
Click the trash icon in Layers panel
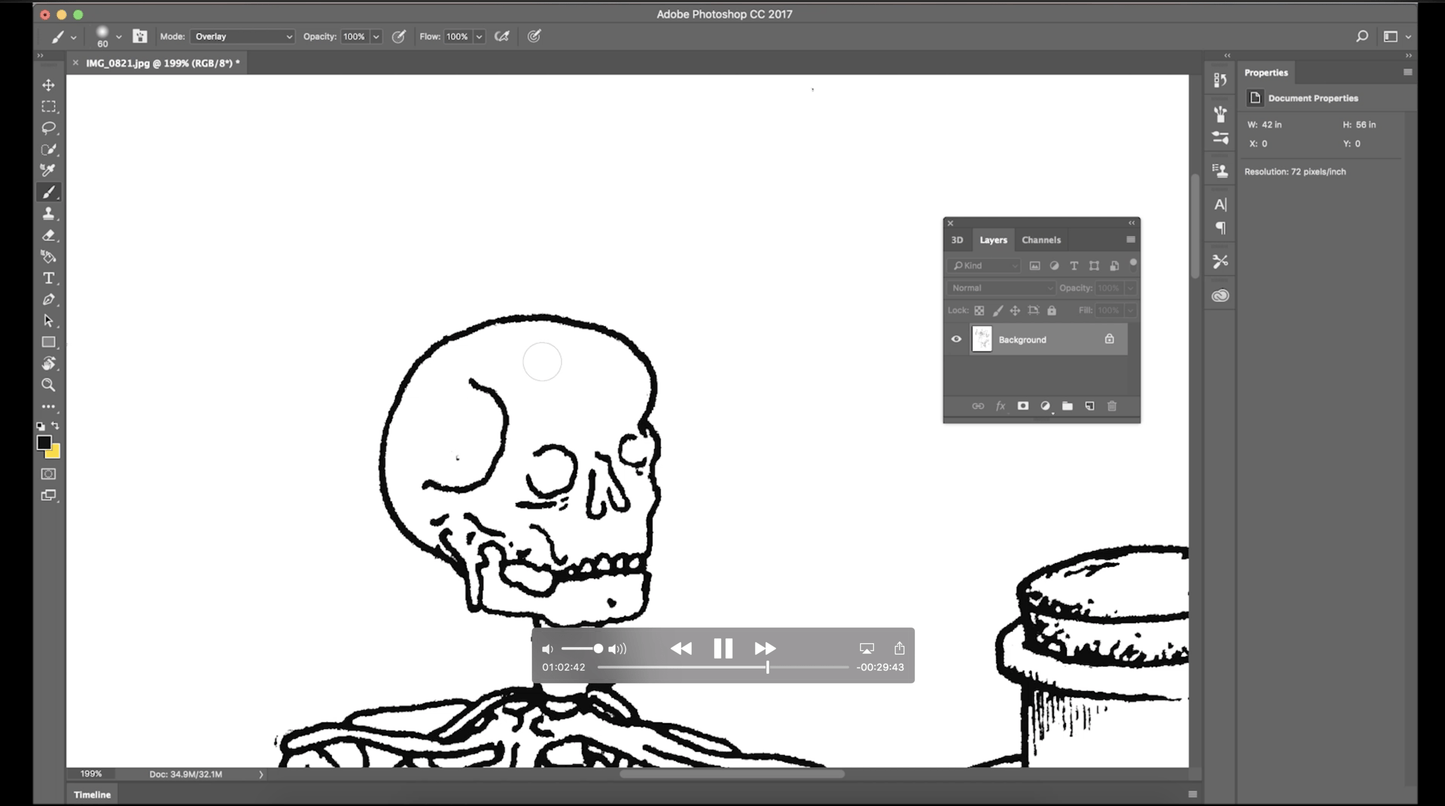coord(1111,406)
